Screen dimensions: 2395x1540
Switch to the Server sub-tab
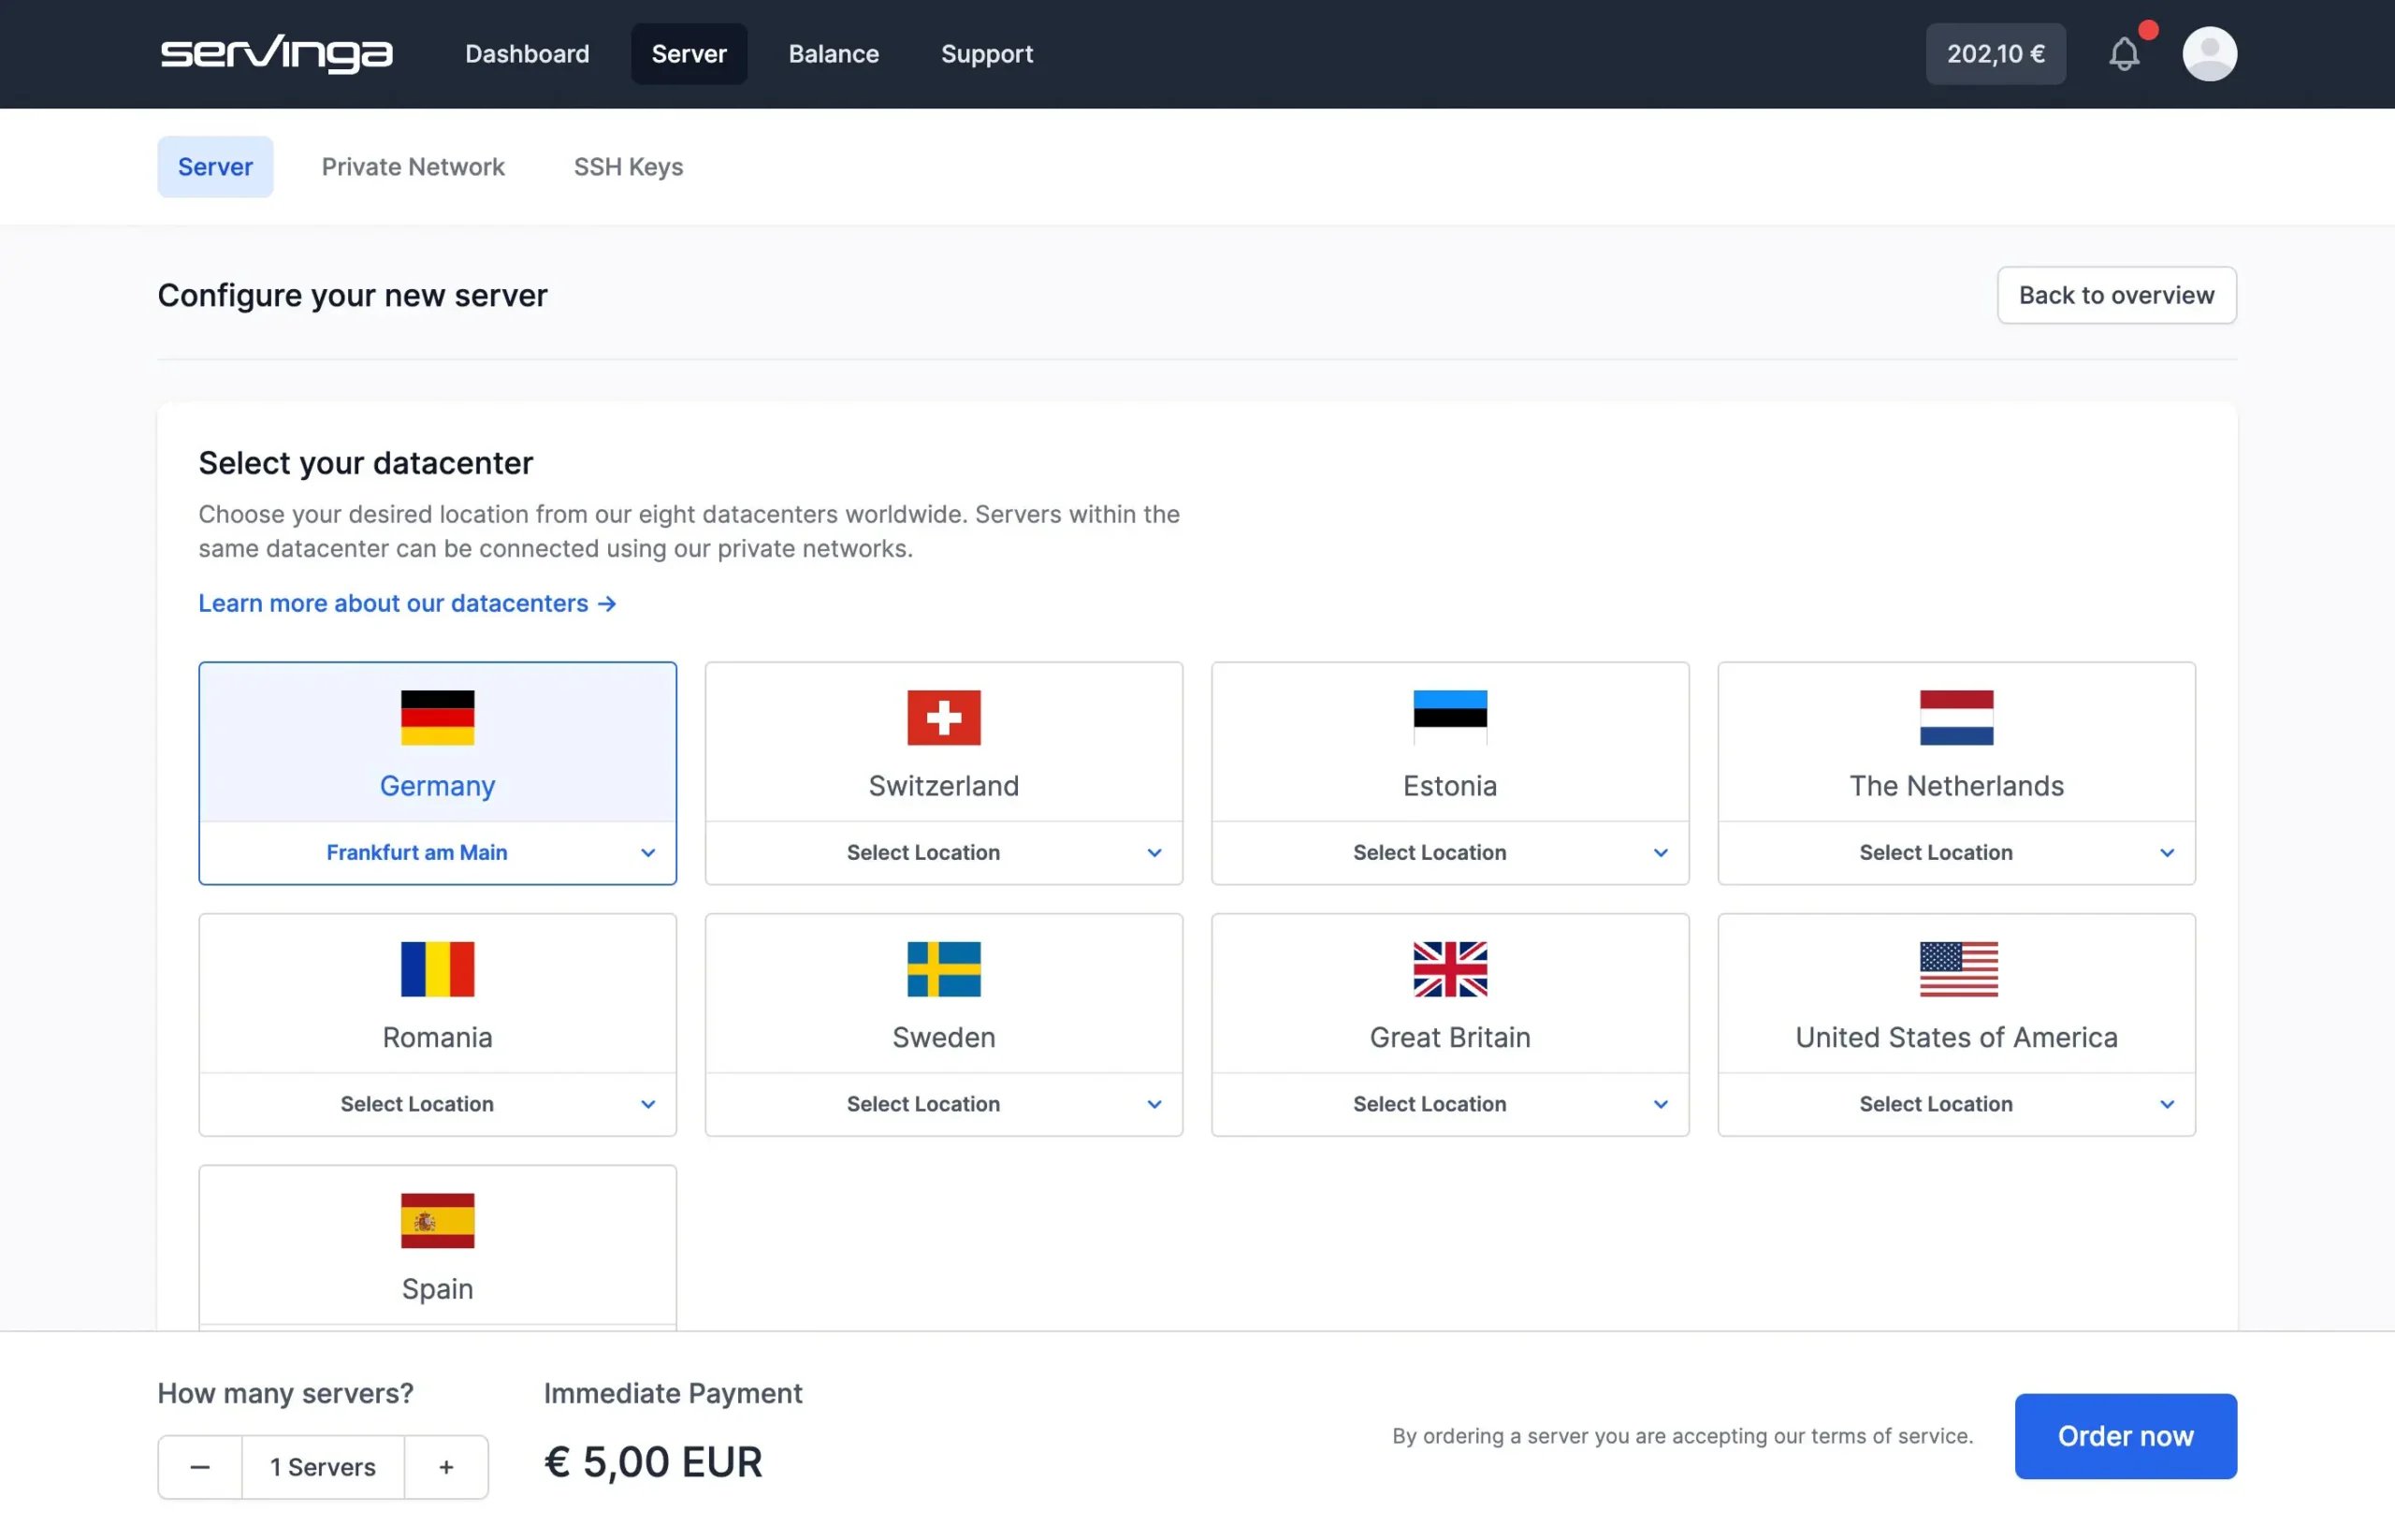(215, 167)
